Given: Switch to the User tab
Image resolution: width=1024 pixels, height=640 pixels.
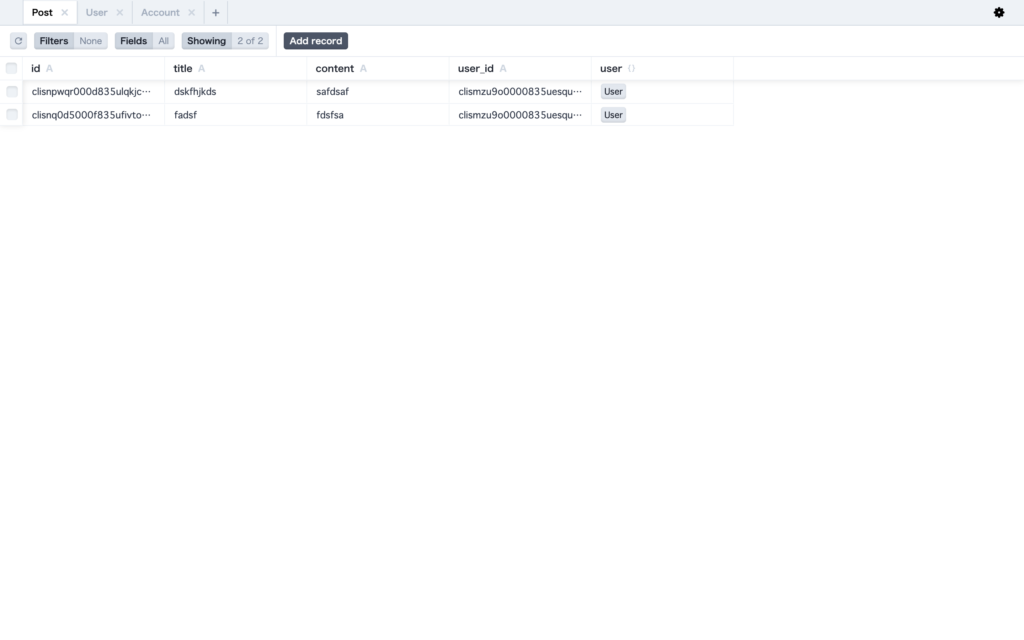Looking at the screenshot, I should [96, 13].
